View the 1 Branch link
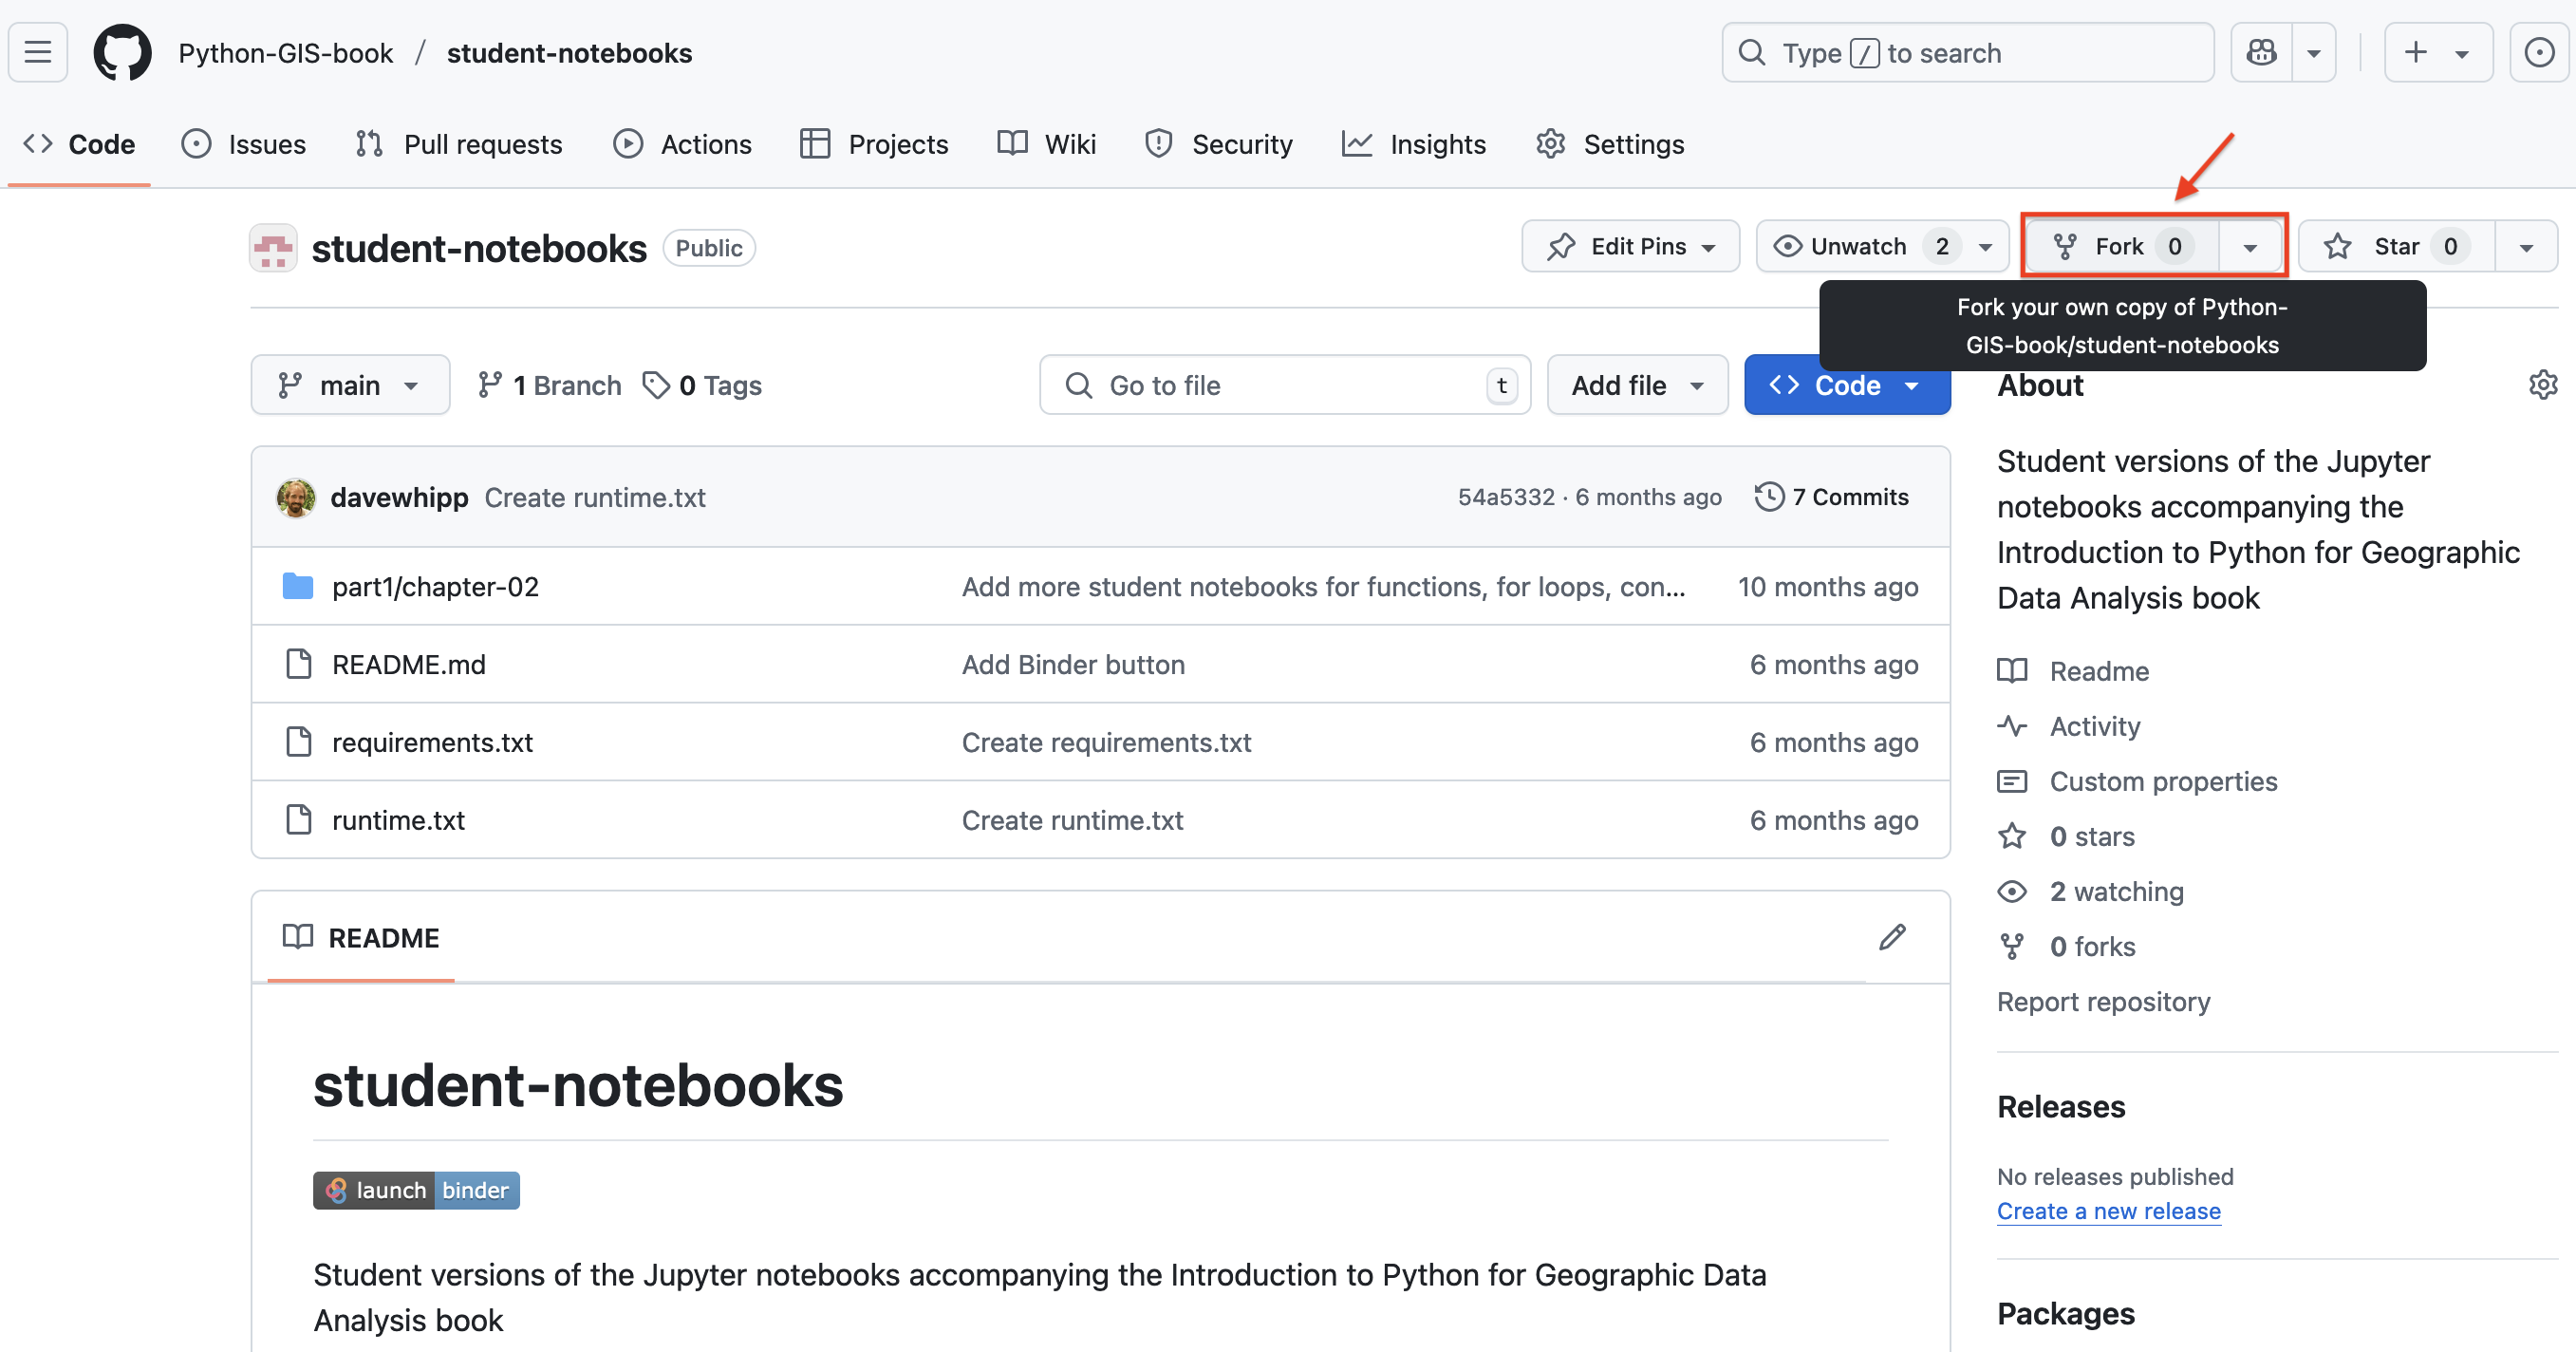Screen dimensions: 2576x1352 549,385
